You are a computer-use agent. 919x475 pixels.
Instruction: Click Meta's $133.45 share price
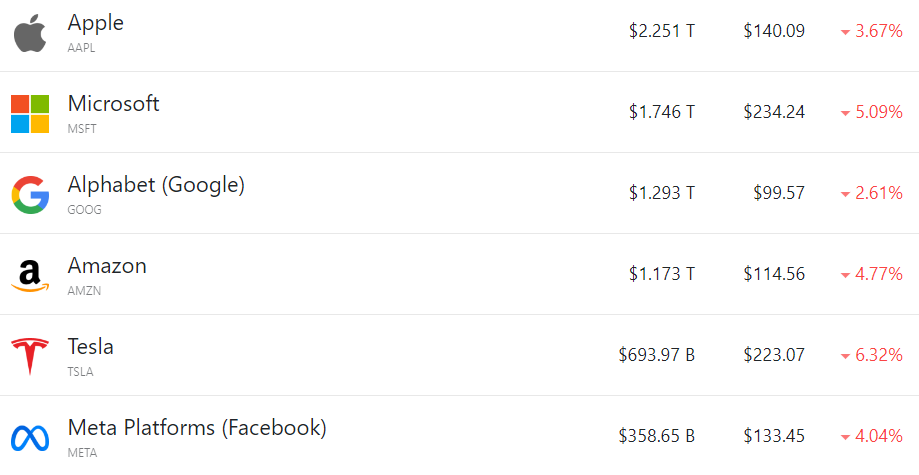pos(773,436)
